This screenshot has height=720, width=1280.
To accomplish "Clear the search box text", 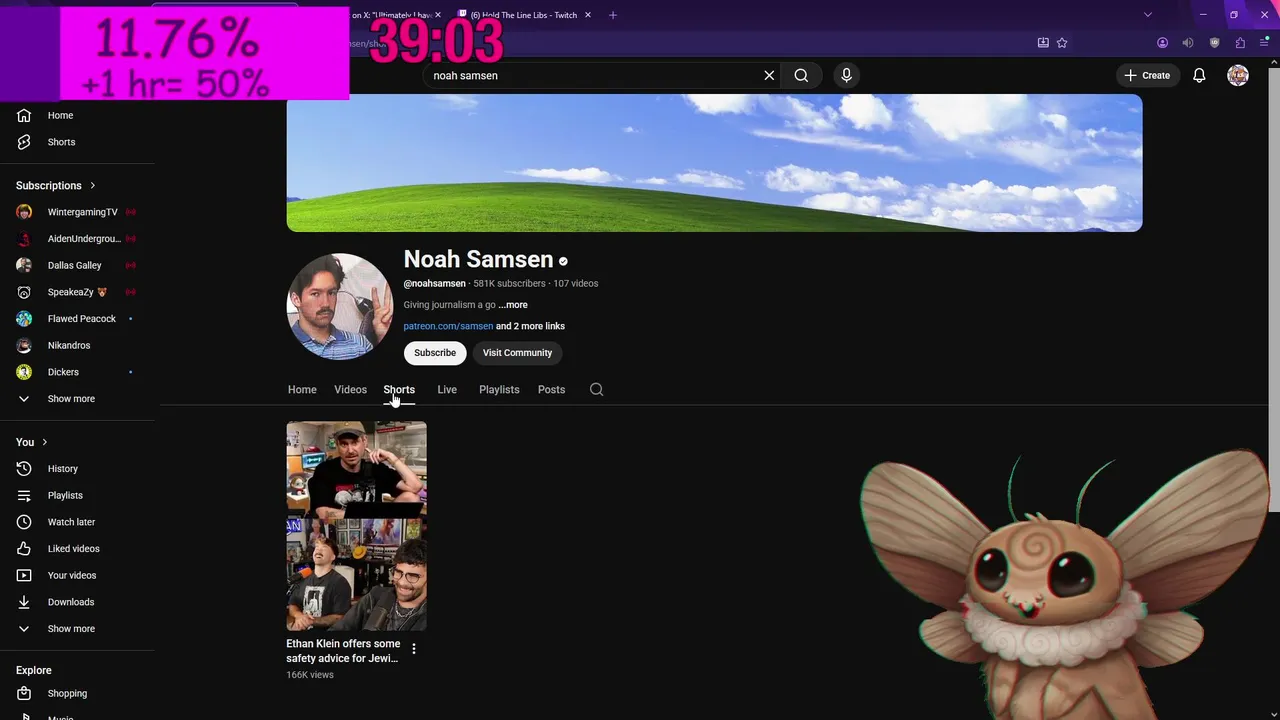I will [x=769, y=75].
